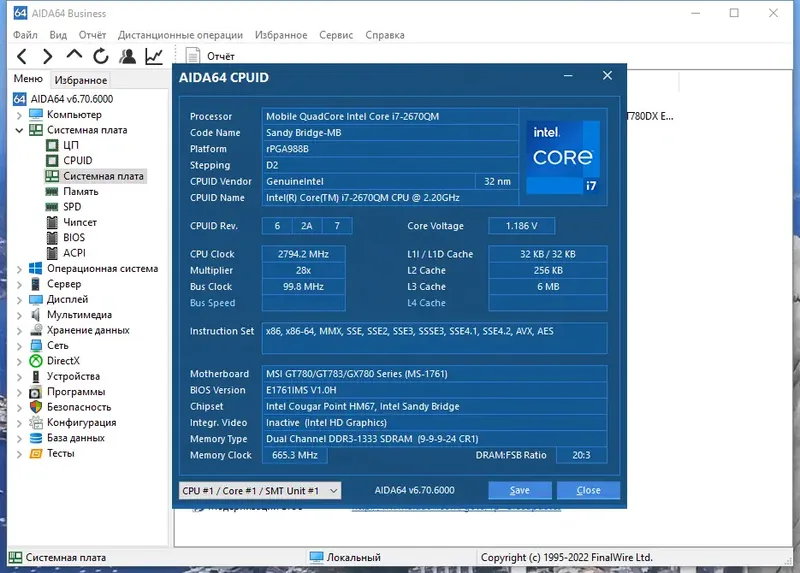Click the Motherboard MSI GT780 value

435,373
